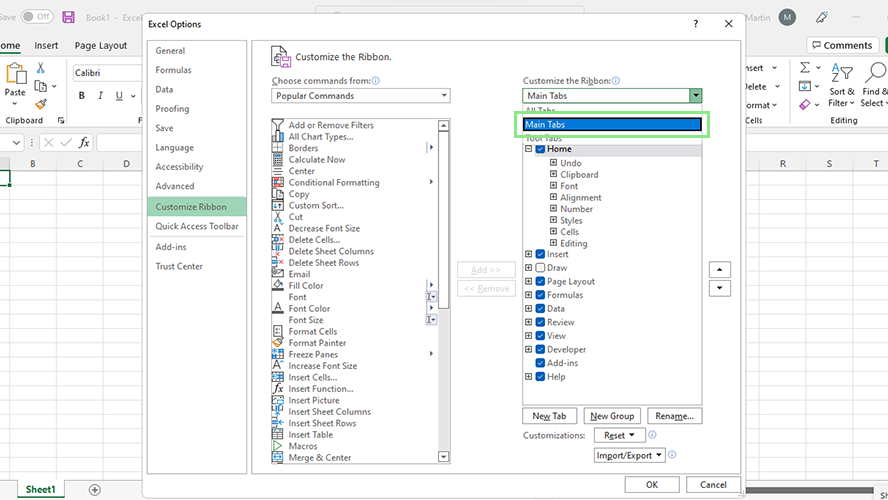
Task: Click the Move Up arrow button
Action: [720, 270]
